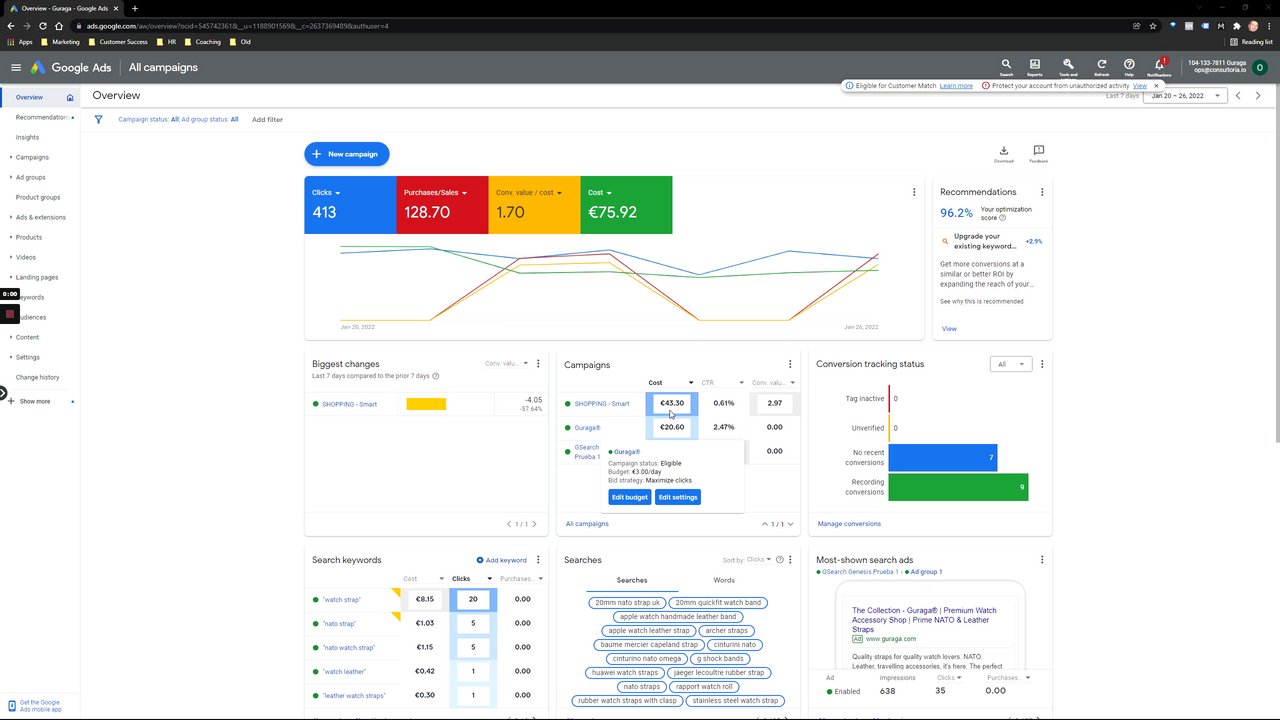Open Conv. value / cost metric dropdown
This screenshot has width=1280, height=720.
(534, 205)
